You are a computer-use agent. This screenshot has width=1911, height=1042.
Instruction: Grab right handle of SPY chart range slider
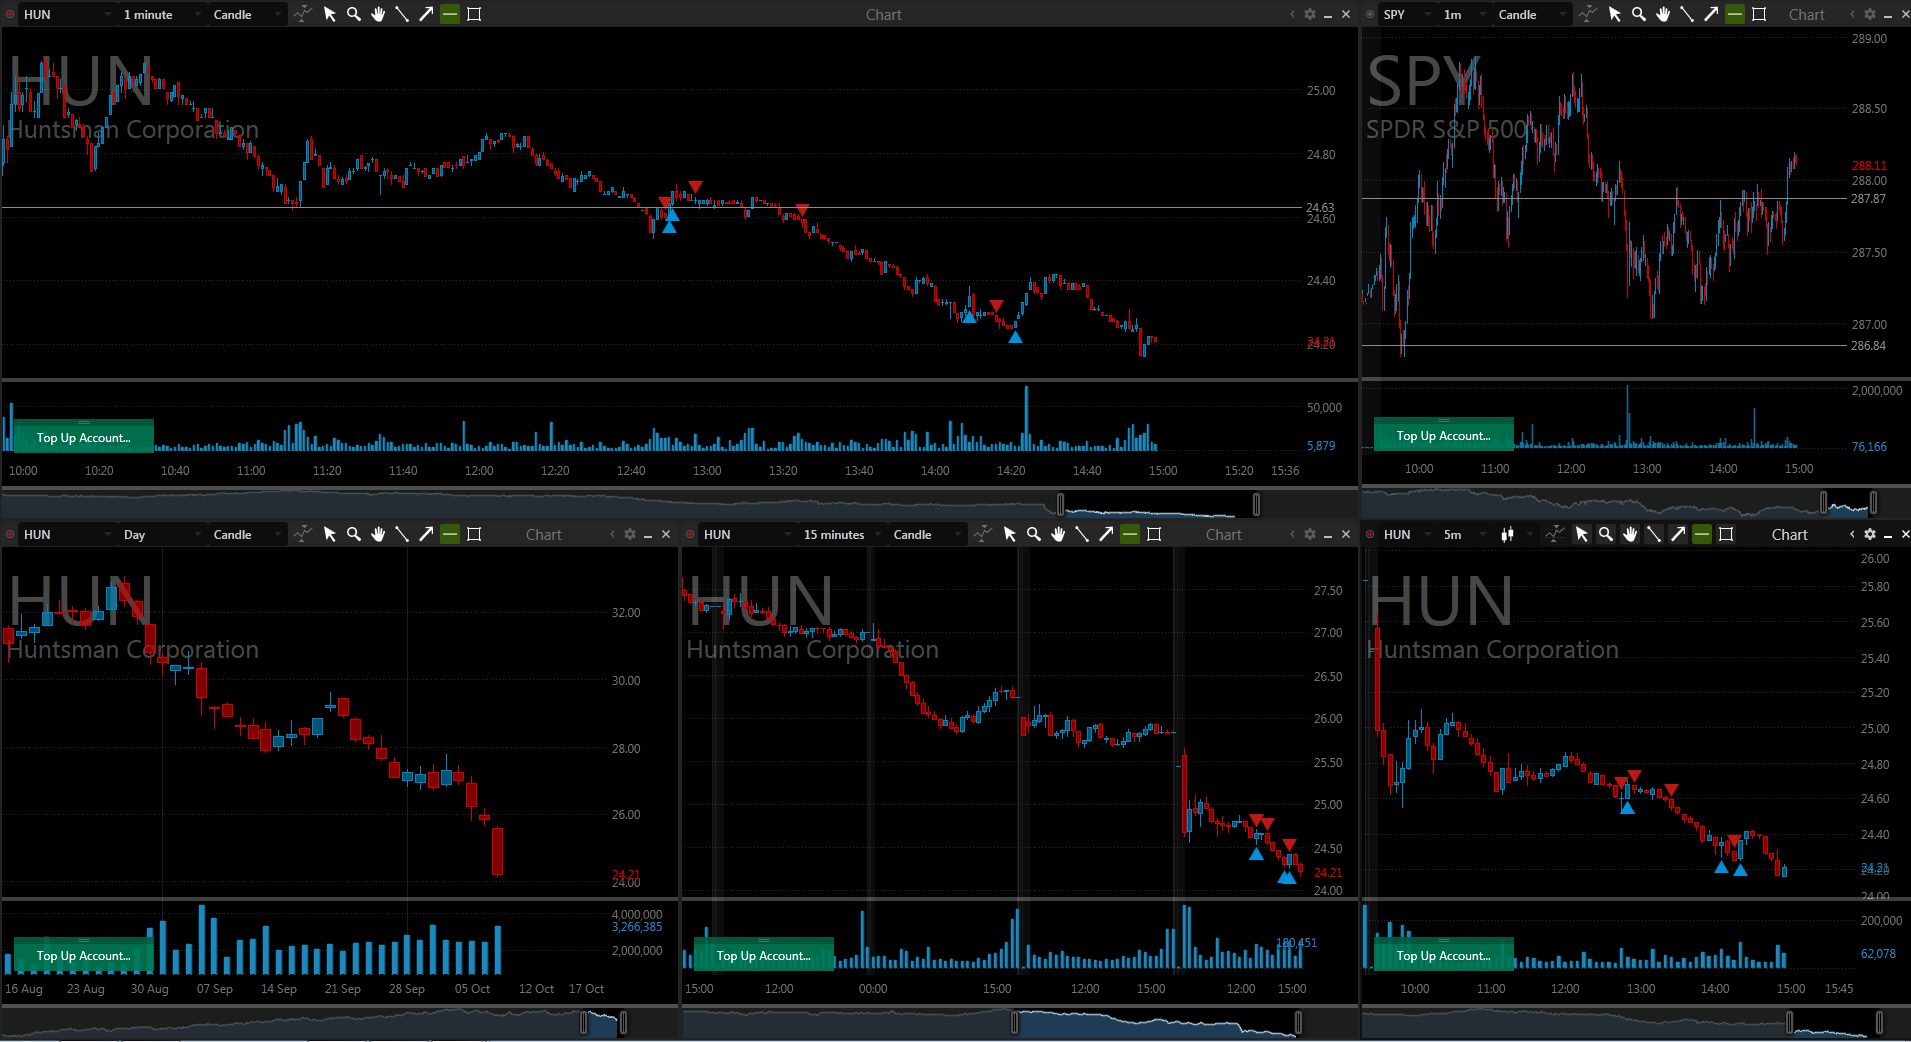pos(1873,502)
